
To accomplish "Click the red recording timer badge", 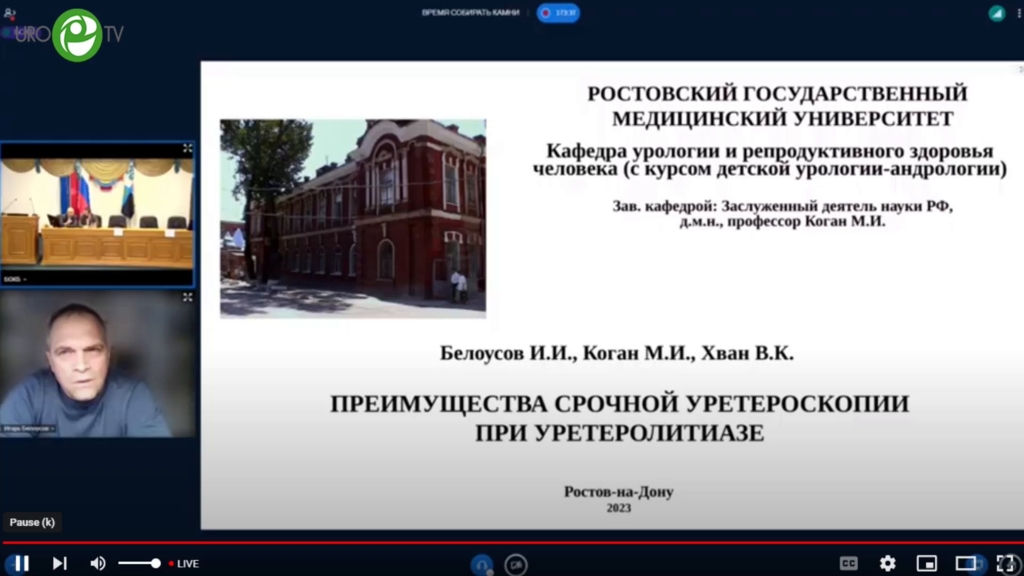I will point(558,13).
